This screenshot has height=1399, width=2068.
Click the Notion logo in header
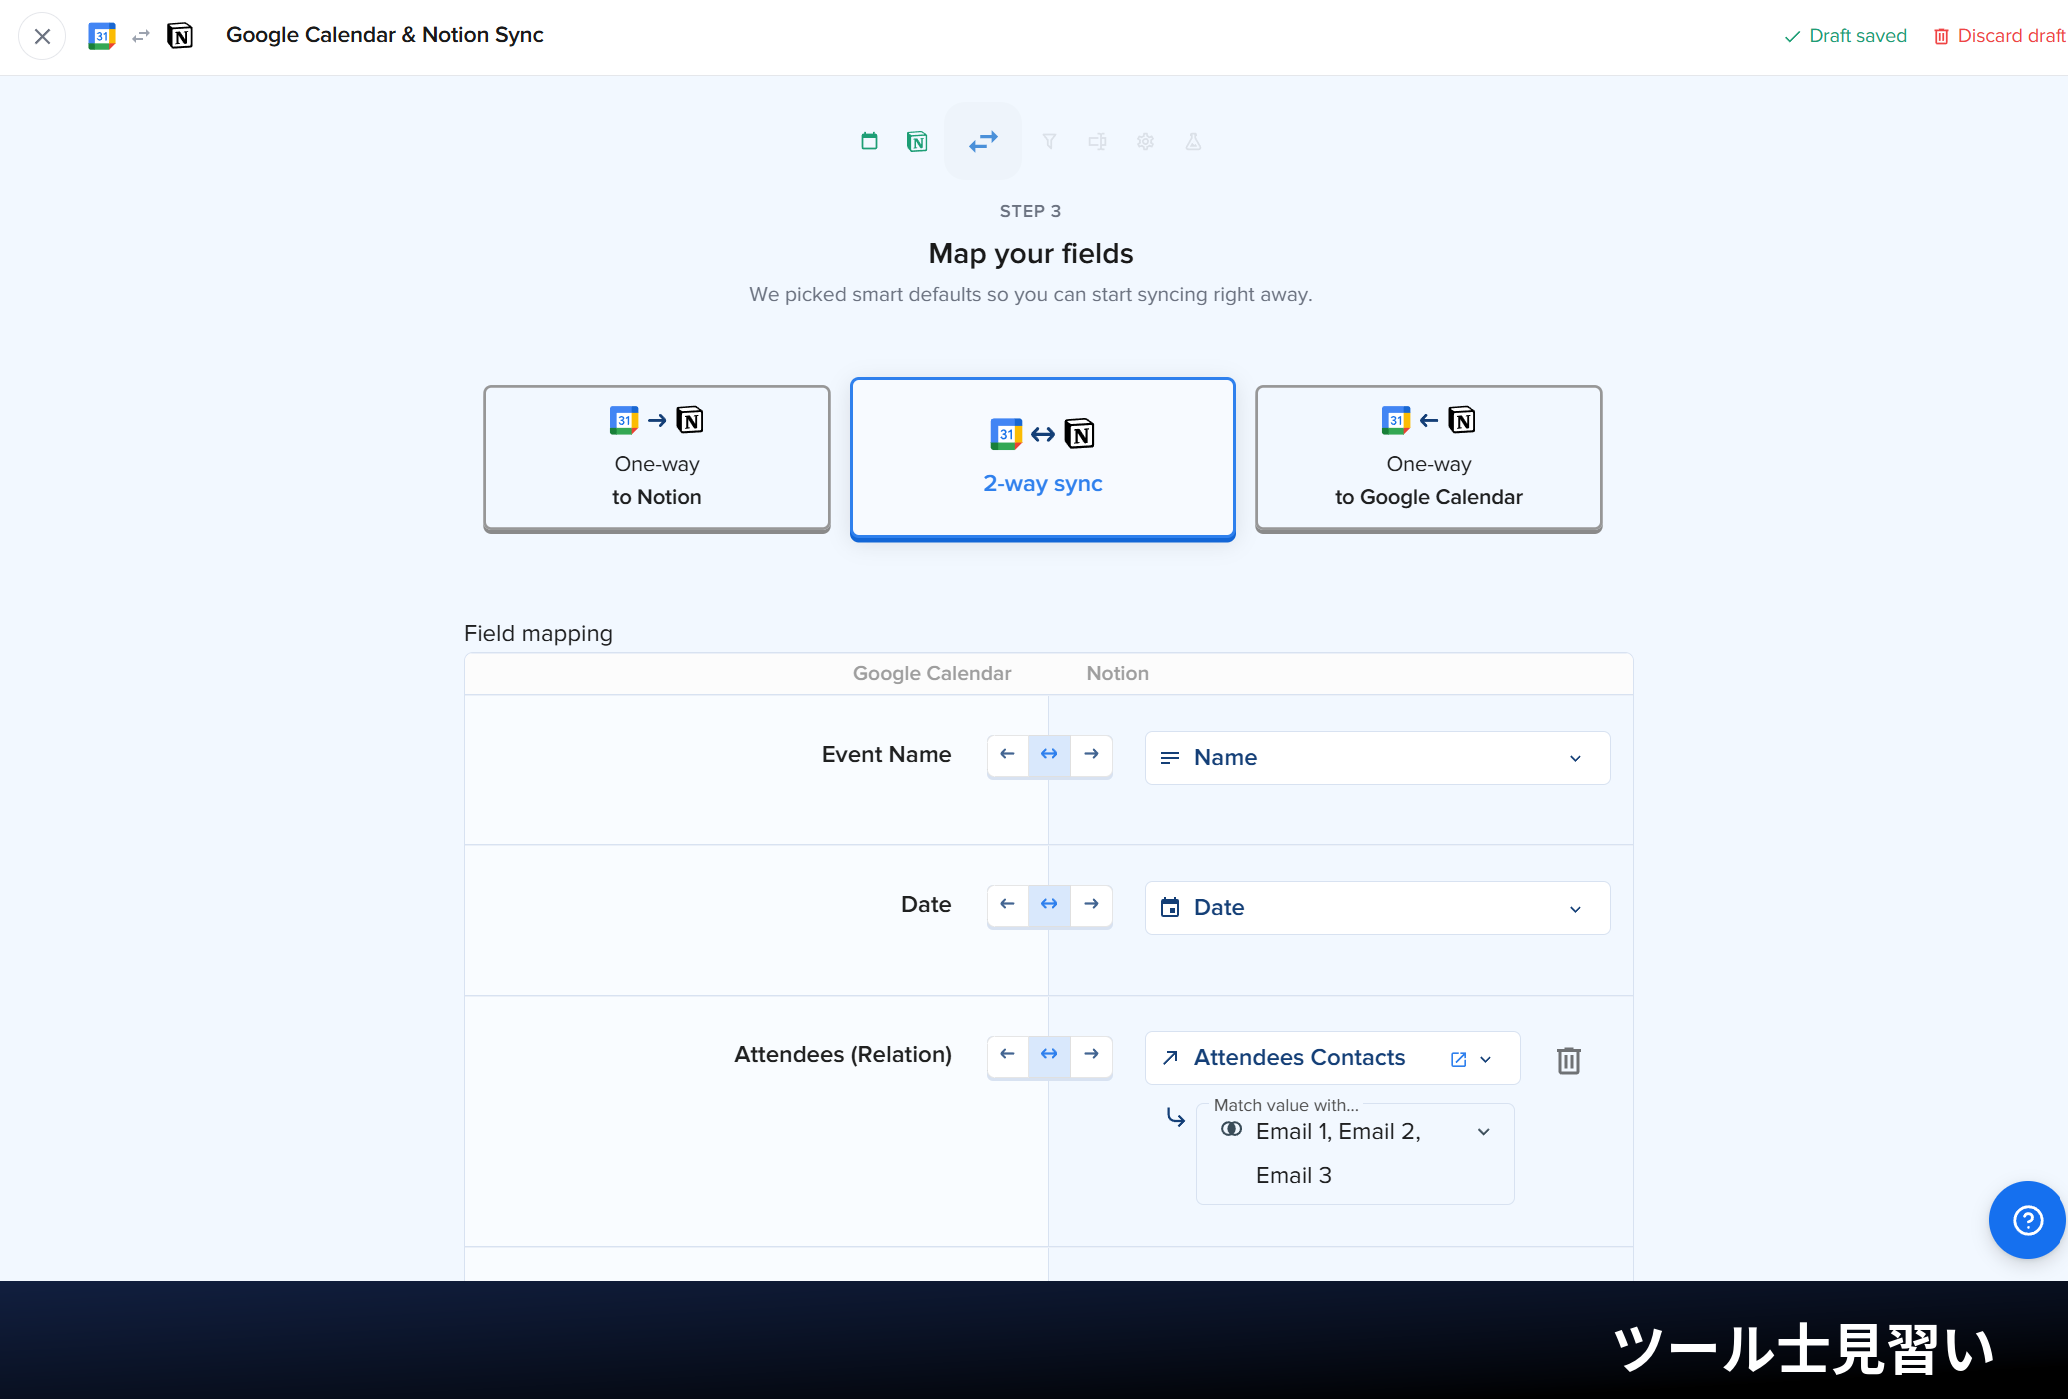point(180,36)
